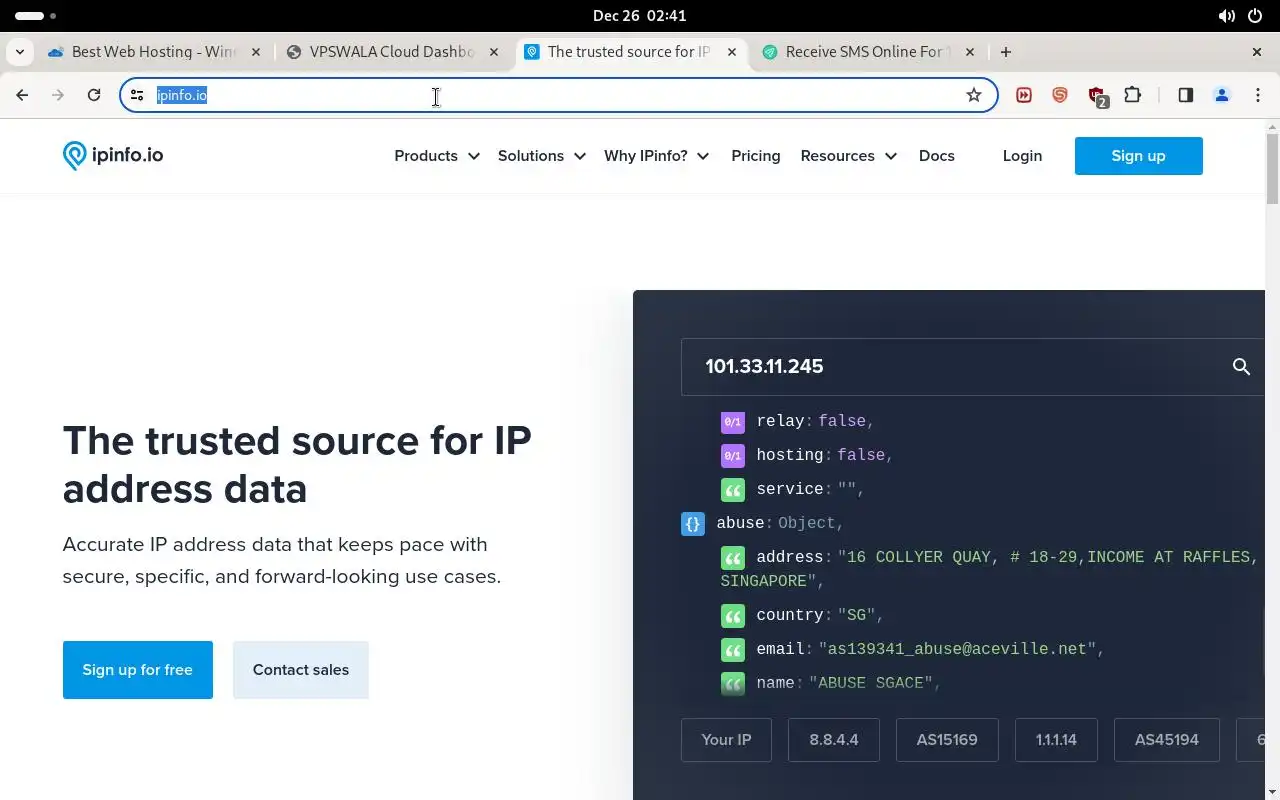
Task: Toggle the browser side panel icon
Action: (x=1185, y=95)
